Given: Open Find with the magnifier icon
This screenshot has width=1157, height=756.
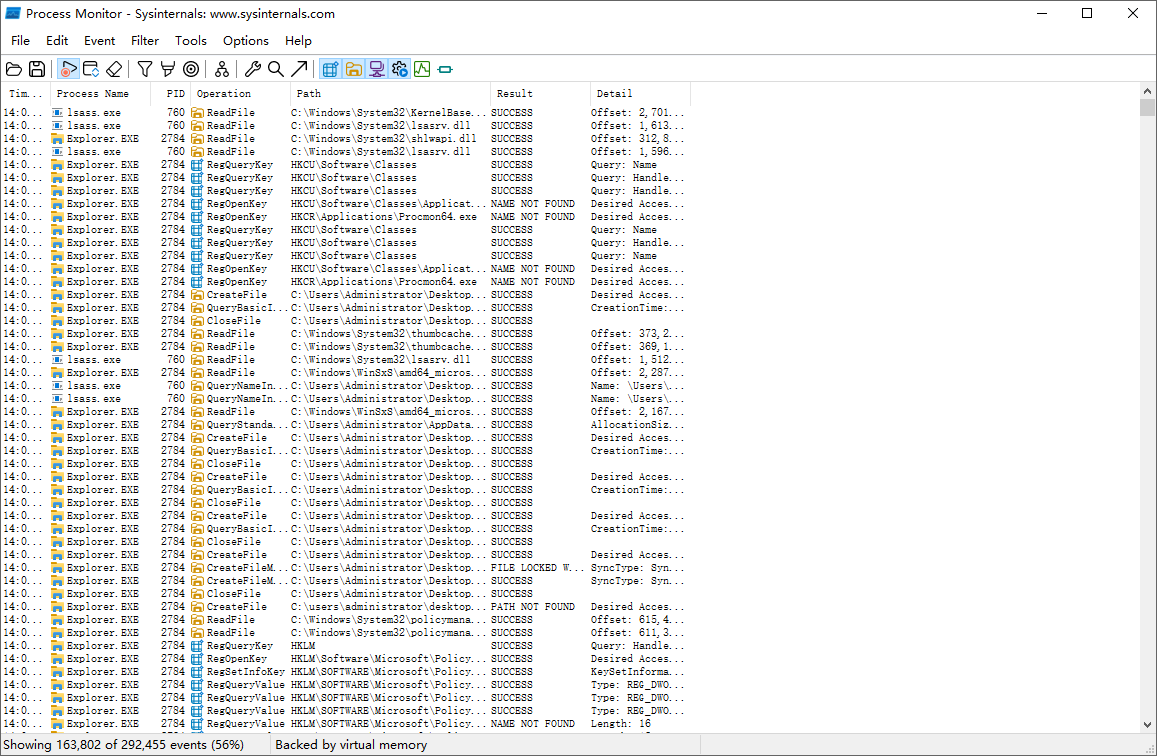Looking at the screenshot, I should point(275,69).
